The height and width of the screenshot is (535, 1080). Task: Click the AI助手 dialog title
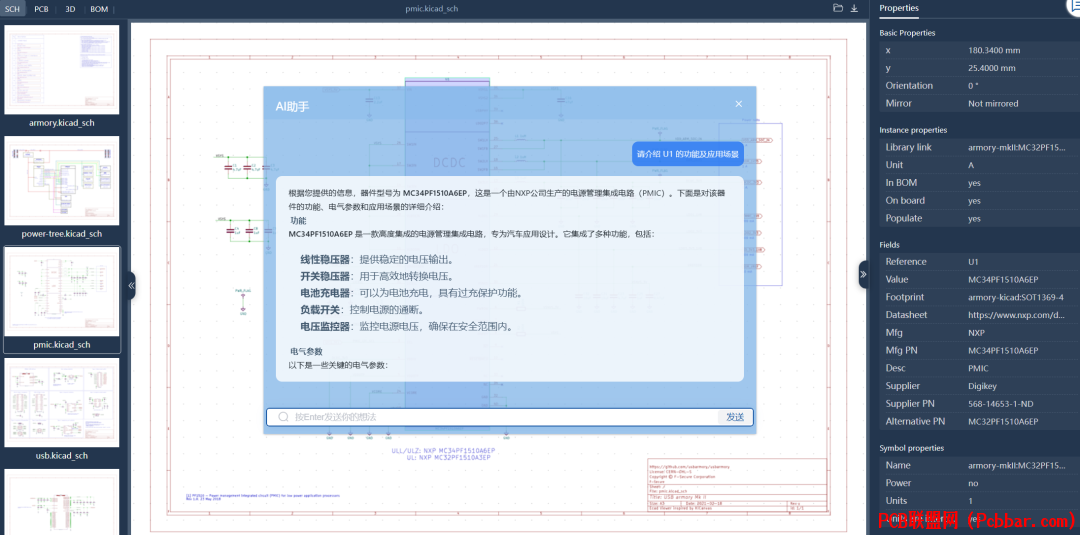pyautogui.click(x=292, y=106)
